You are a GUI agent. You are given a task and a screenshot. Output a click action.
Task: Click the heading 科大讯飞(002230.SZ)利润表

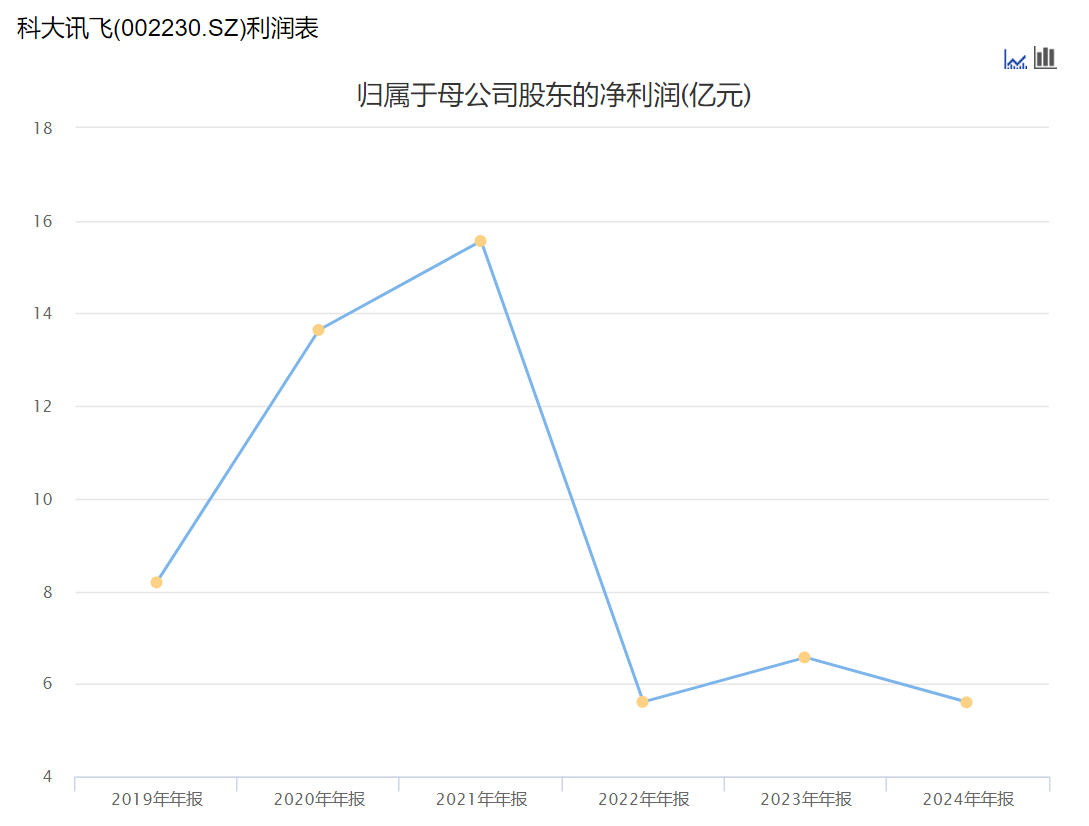(167, 28)
